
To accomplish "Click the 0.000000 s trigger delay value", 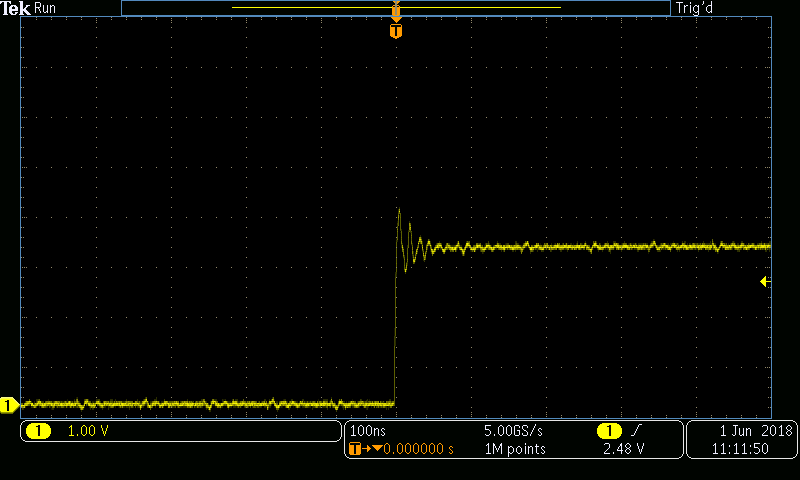I will tap(418, 449).
